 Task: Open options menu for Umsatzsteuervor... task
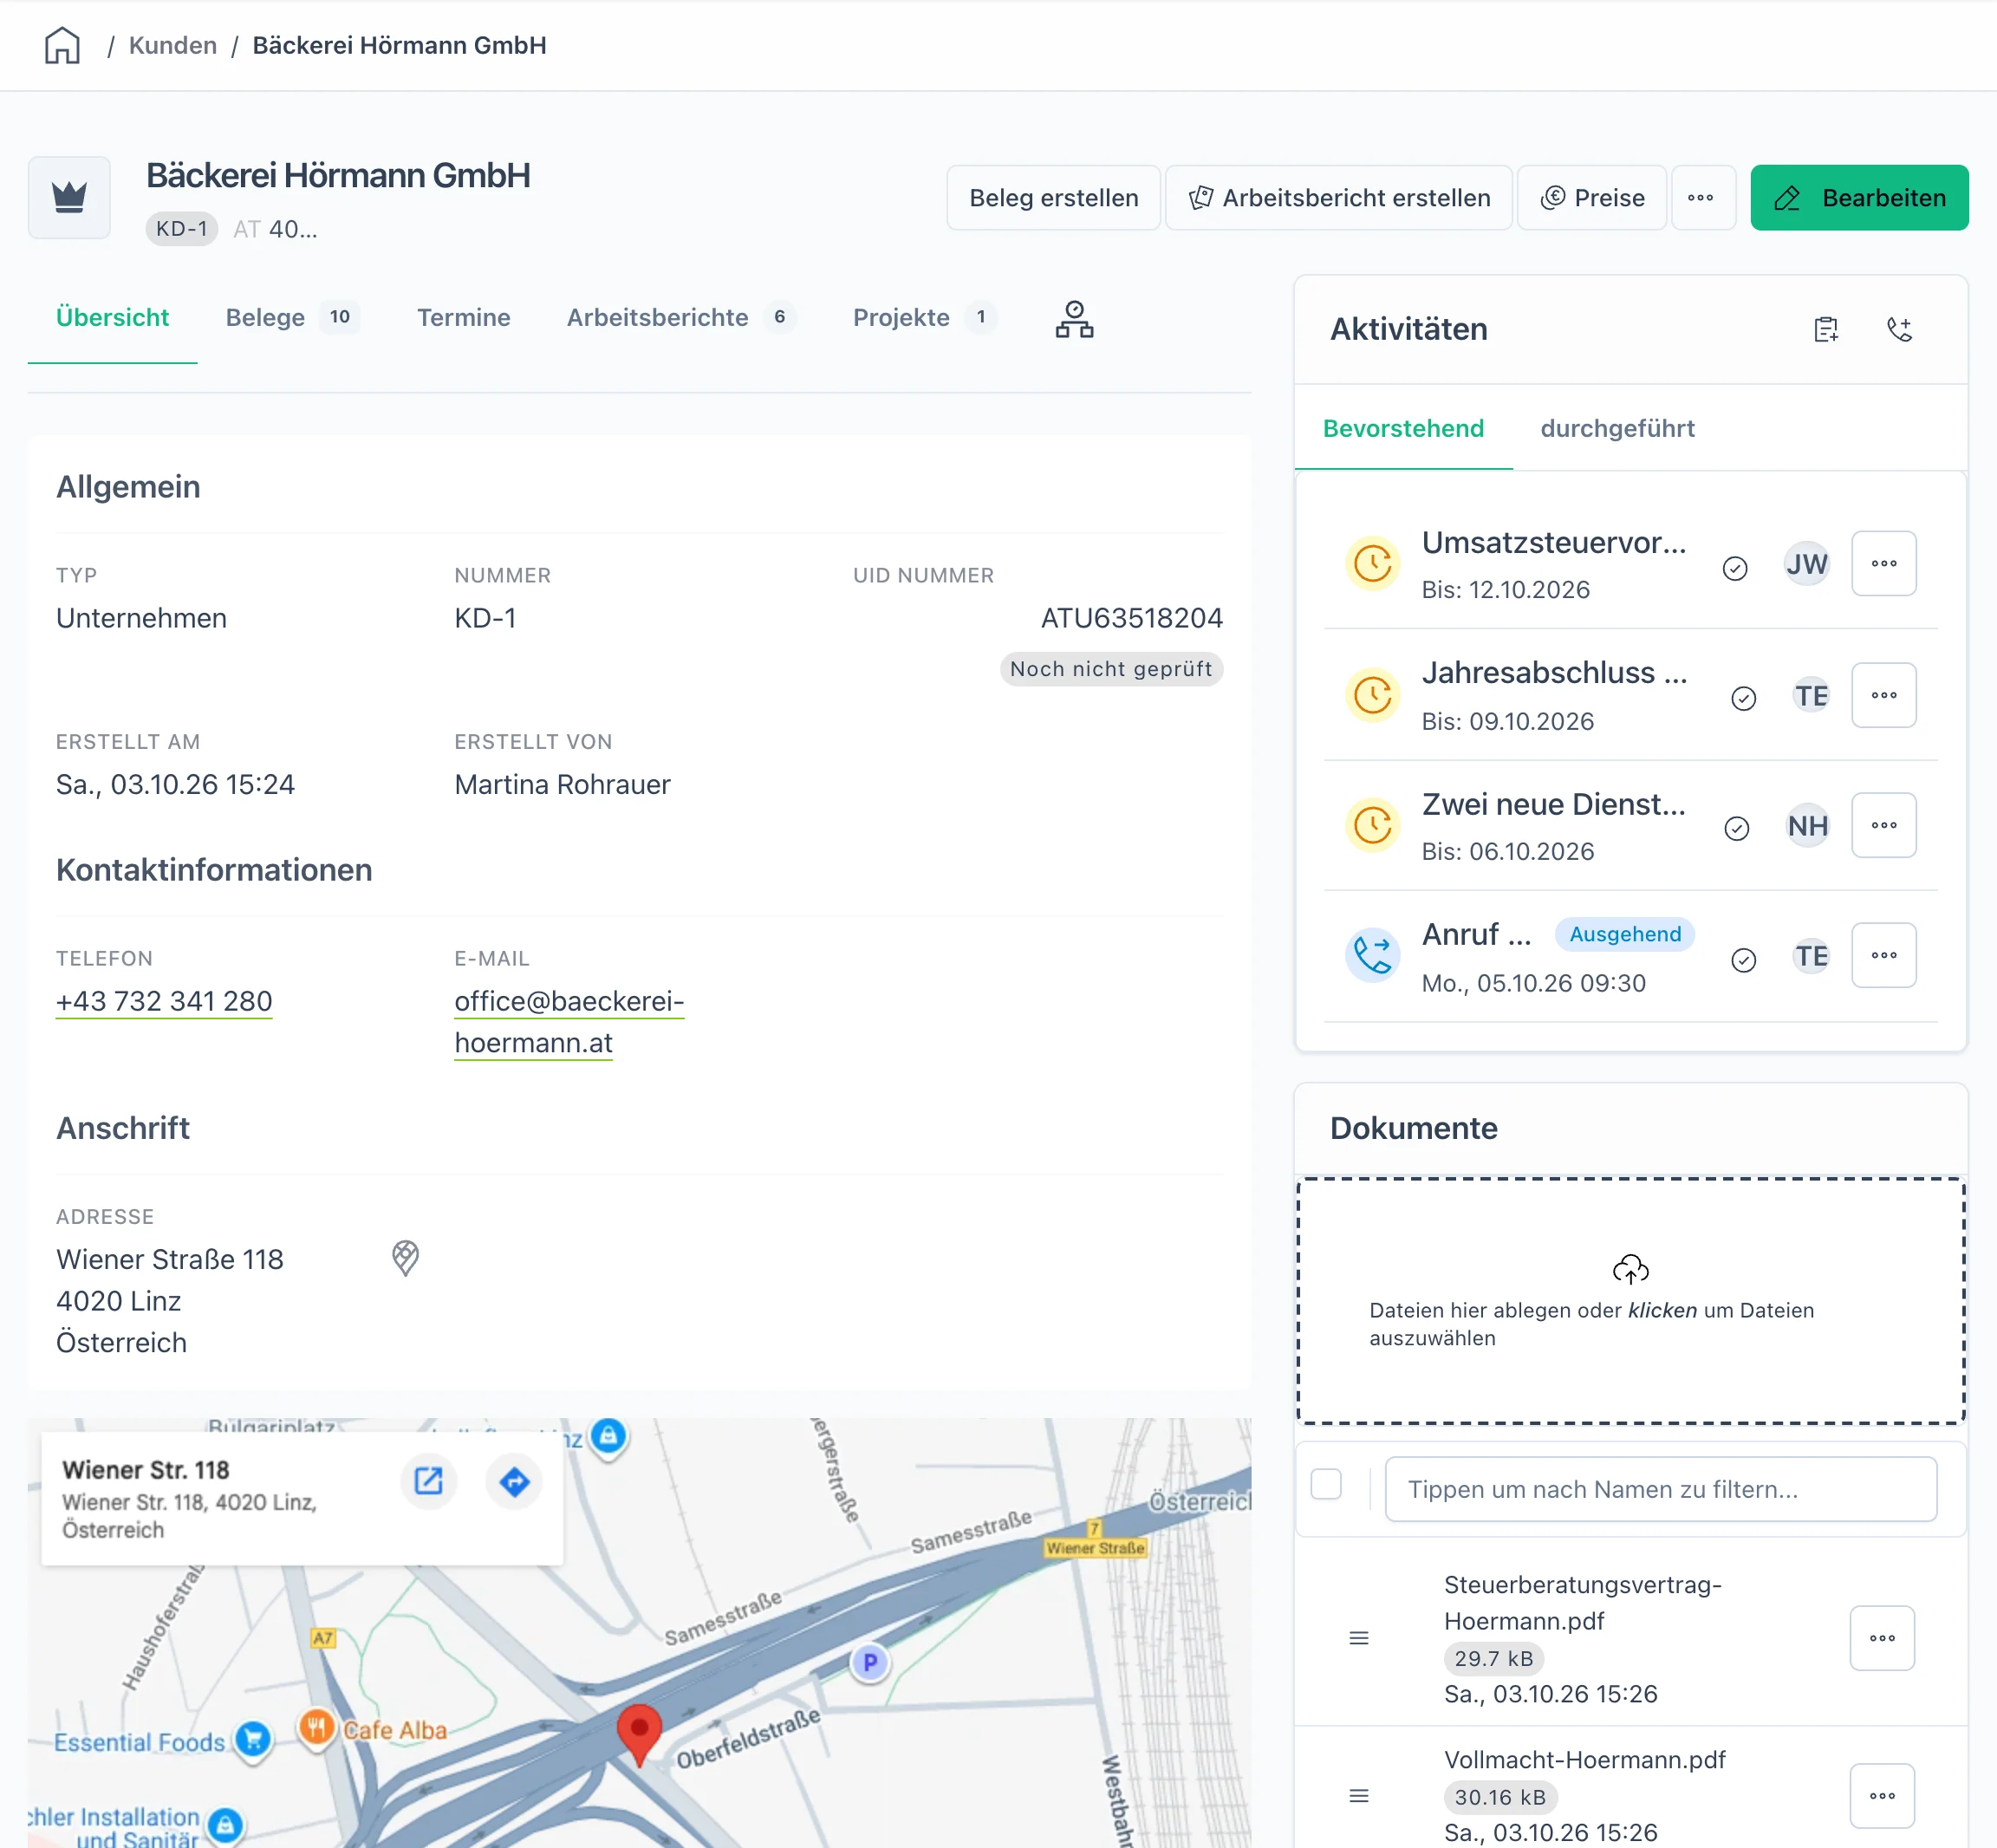[x=1884, y=564]
